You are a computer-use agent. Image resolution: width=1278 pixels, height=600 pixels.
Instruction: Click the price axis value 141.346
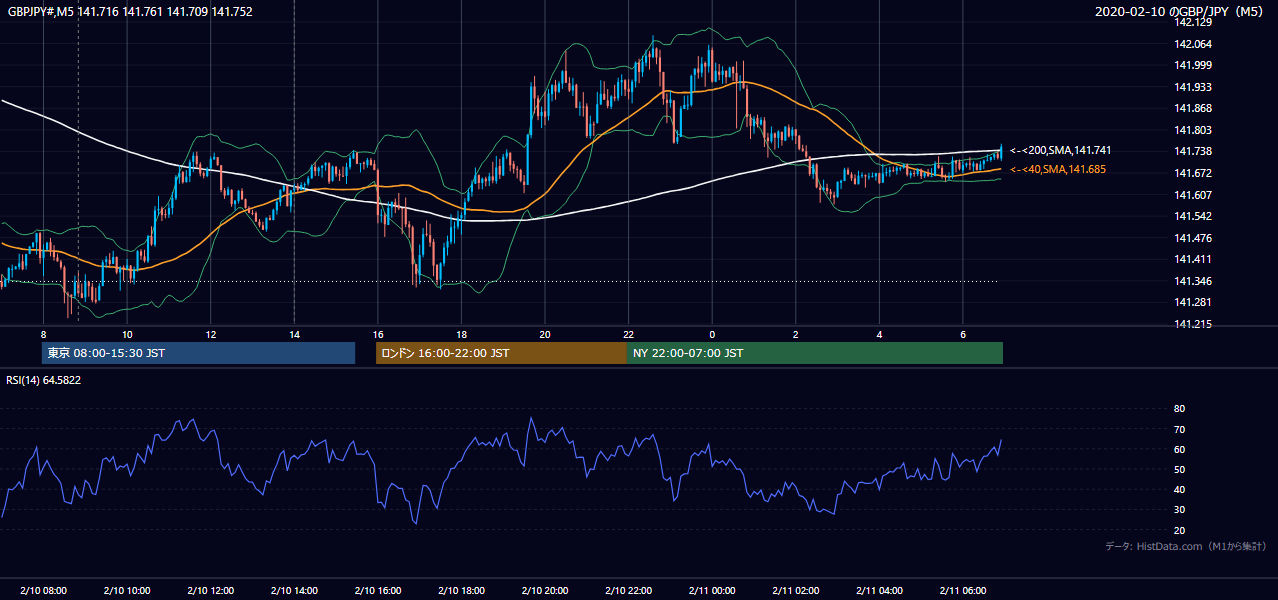tap(1193, 281)
